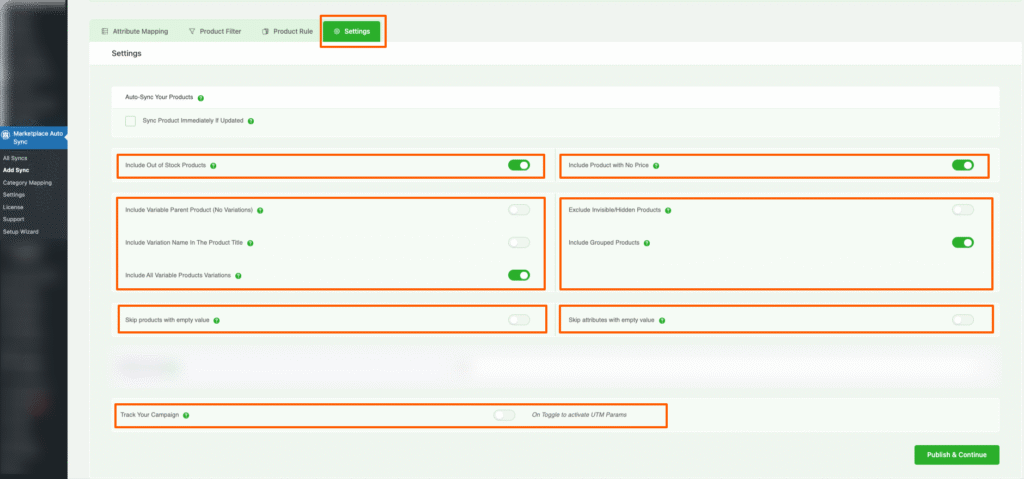Open Settings link in sidebar
Viewport: 1024px width, 479px height.
tap(14, 195)
